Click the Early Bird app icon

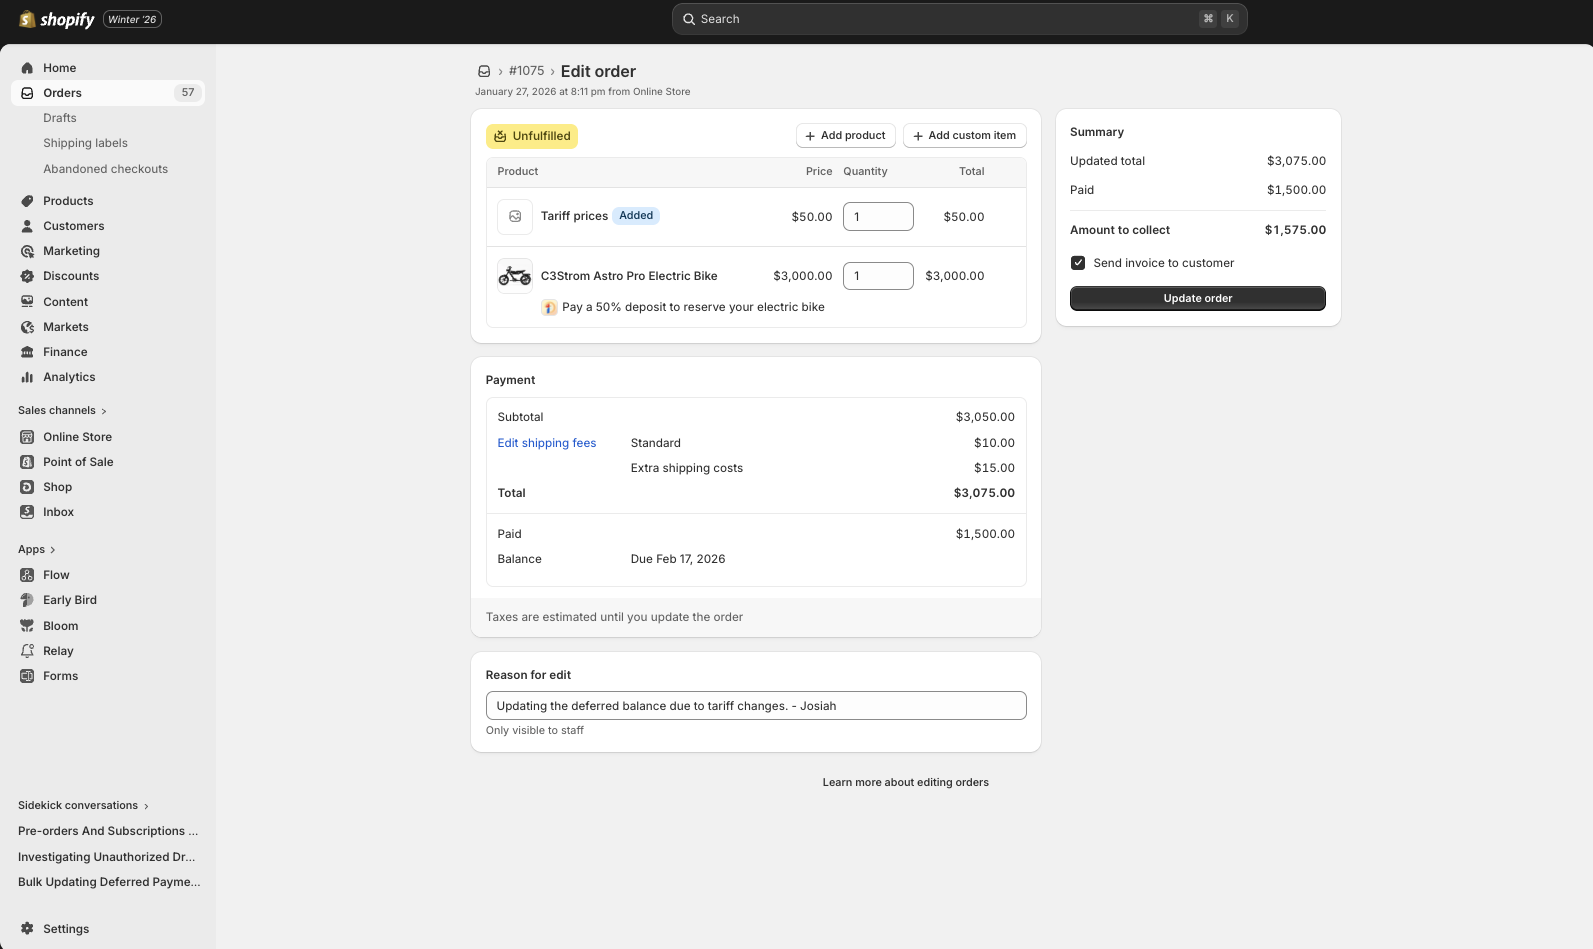click(x=27, y=600)
